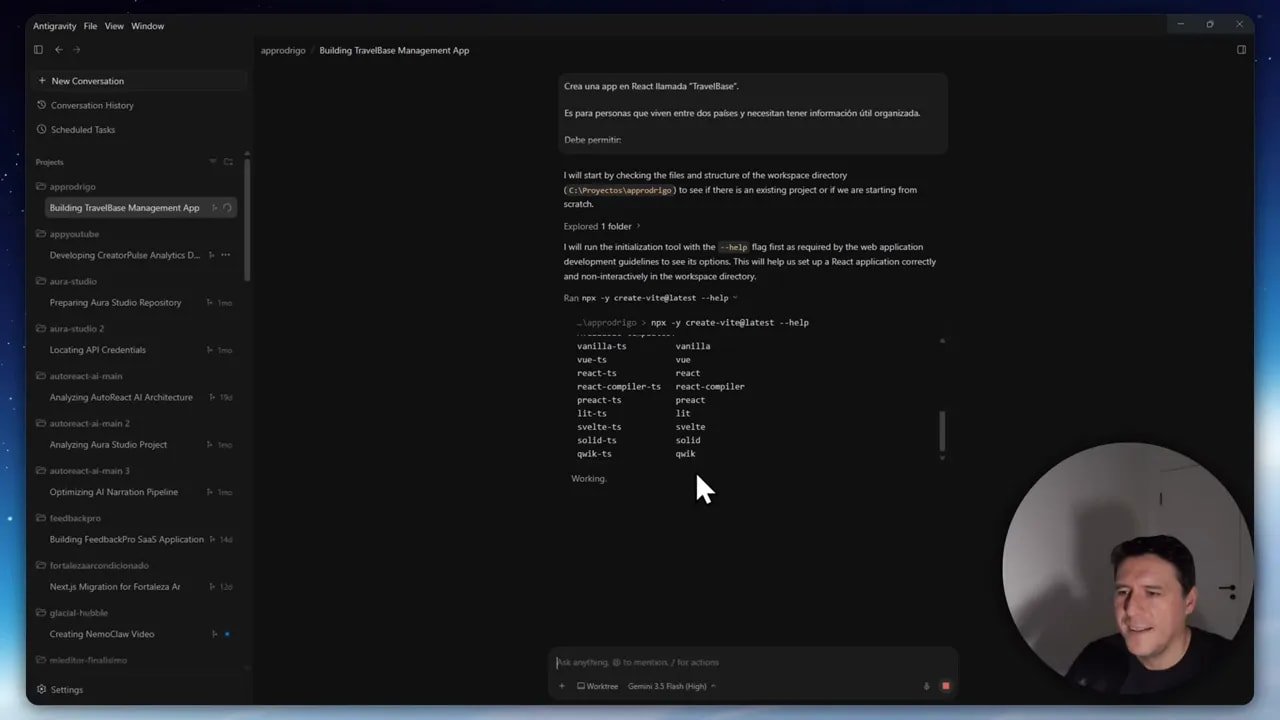The image size is (1280, 720).
Task: Click the Worktree monitor icon
Action: coord(581,686)
